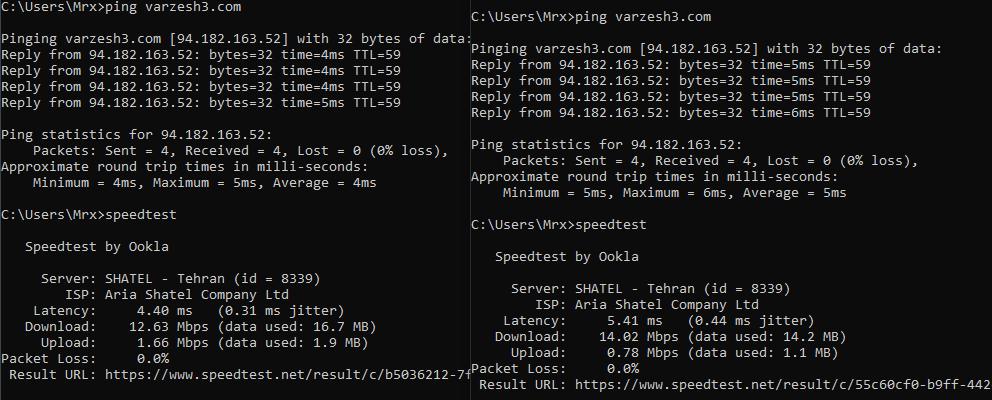
Task: Click the right 'Speedtest by Ookla' heading
Action: [x=567, y=256]
